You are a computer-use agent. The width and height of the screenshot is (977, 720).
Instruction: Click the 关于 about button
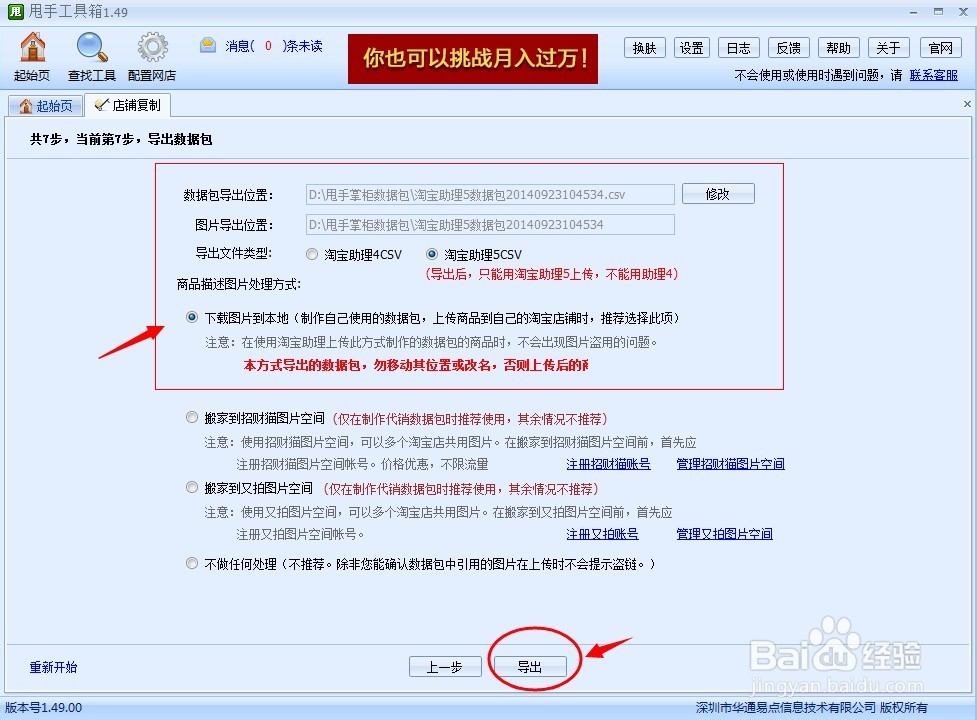889,48
